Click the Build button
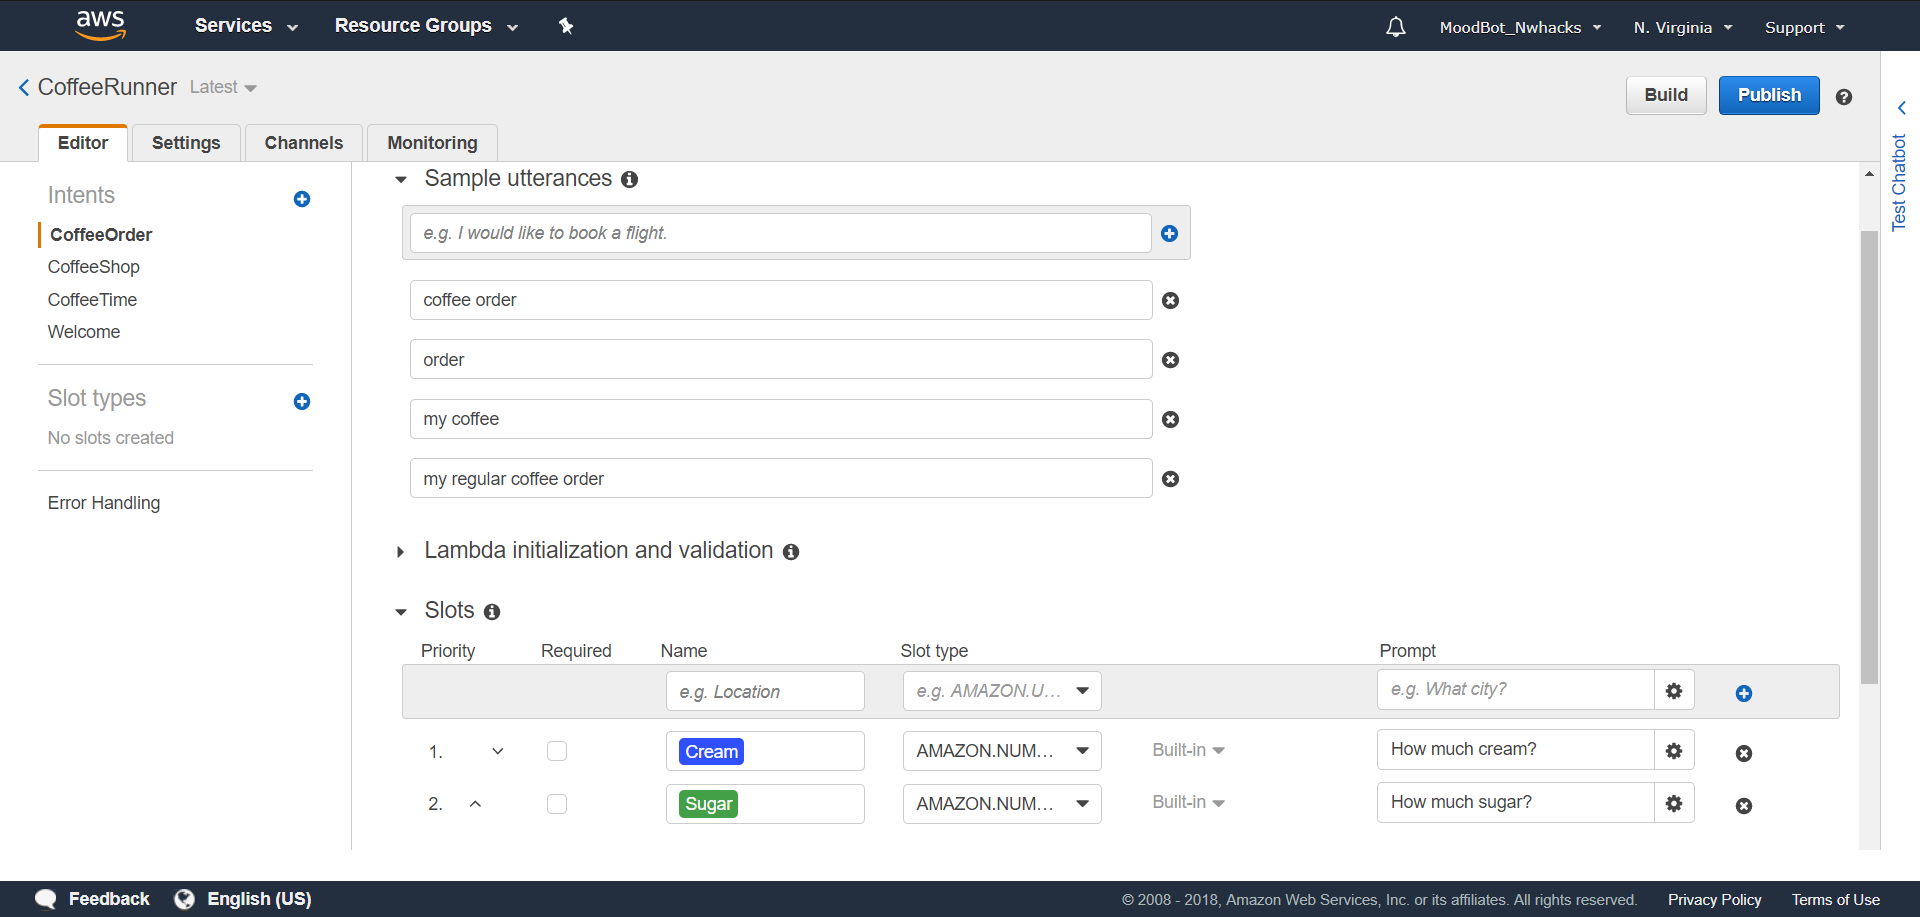Viewport: 1920px width, 917px height. tap(1666, 95)
